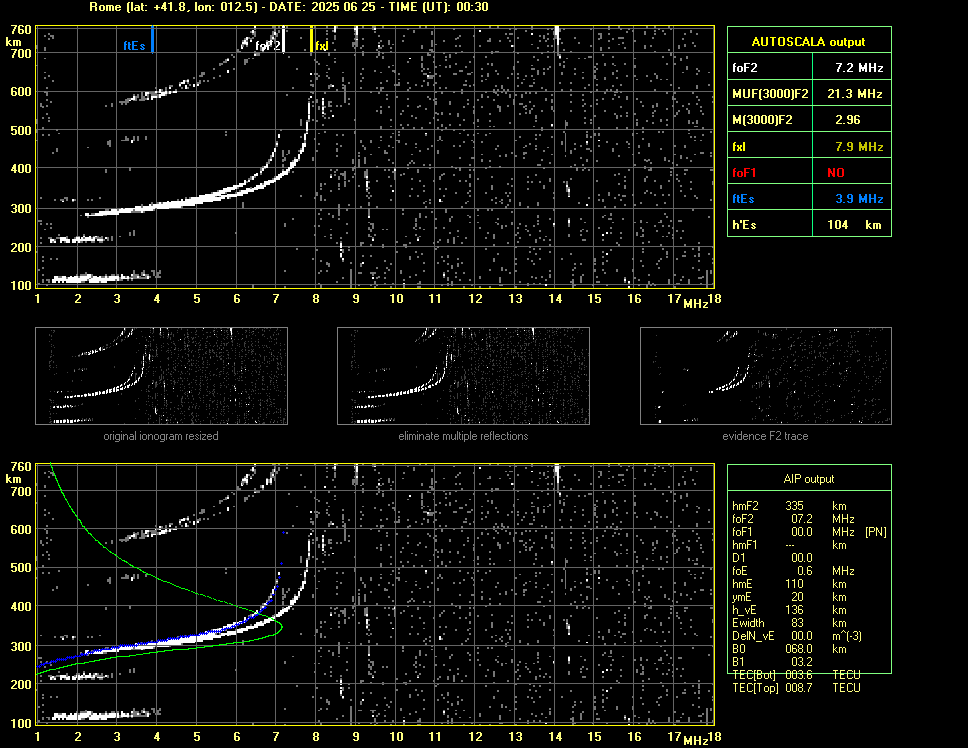
Task: Open the 'original ionogram resized' thumbnail
Action: point(161,376)
